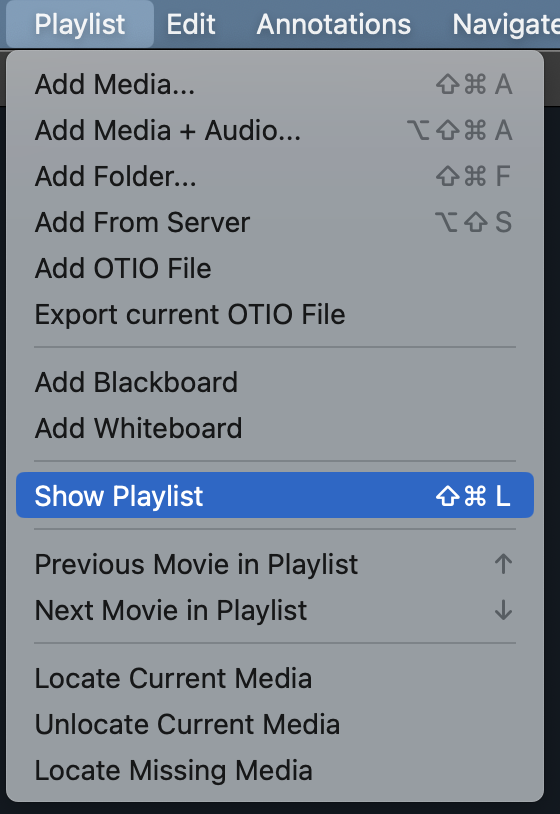The image size is (560, 814).
Task: Open the Navigate menu
Action: click(506, 24)
